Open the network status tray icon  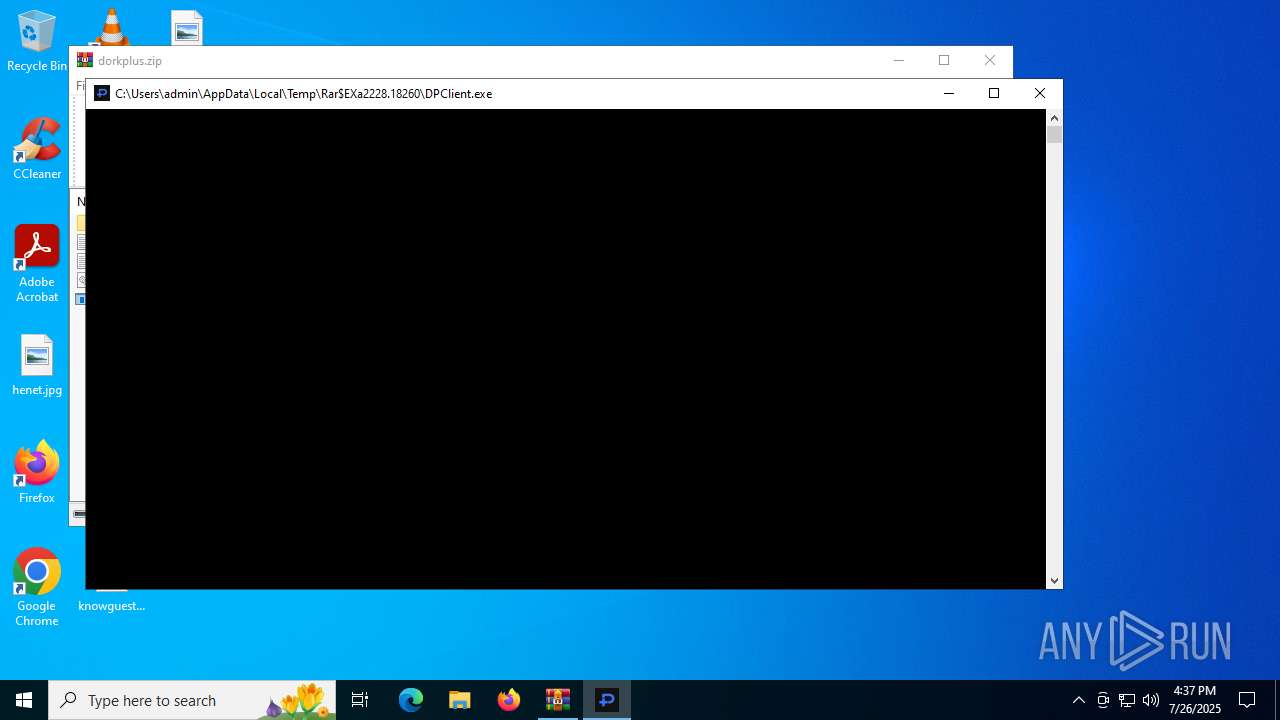[x=1127, y=700]
